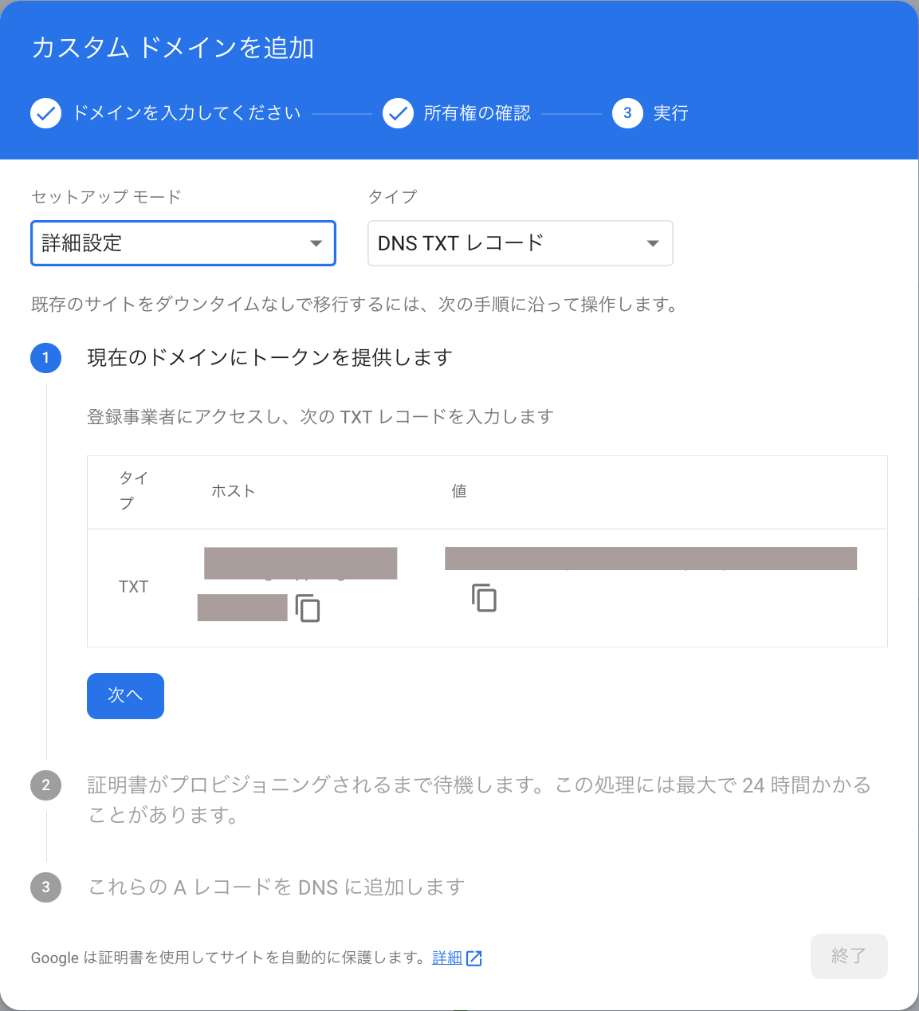This screenshot has height=1011, width=919.
Task: Copy the host value with the copy icon
Action: click(308, 608)
